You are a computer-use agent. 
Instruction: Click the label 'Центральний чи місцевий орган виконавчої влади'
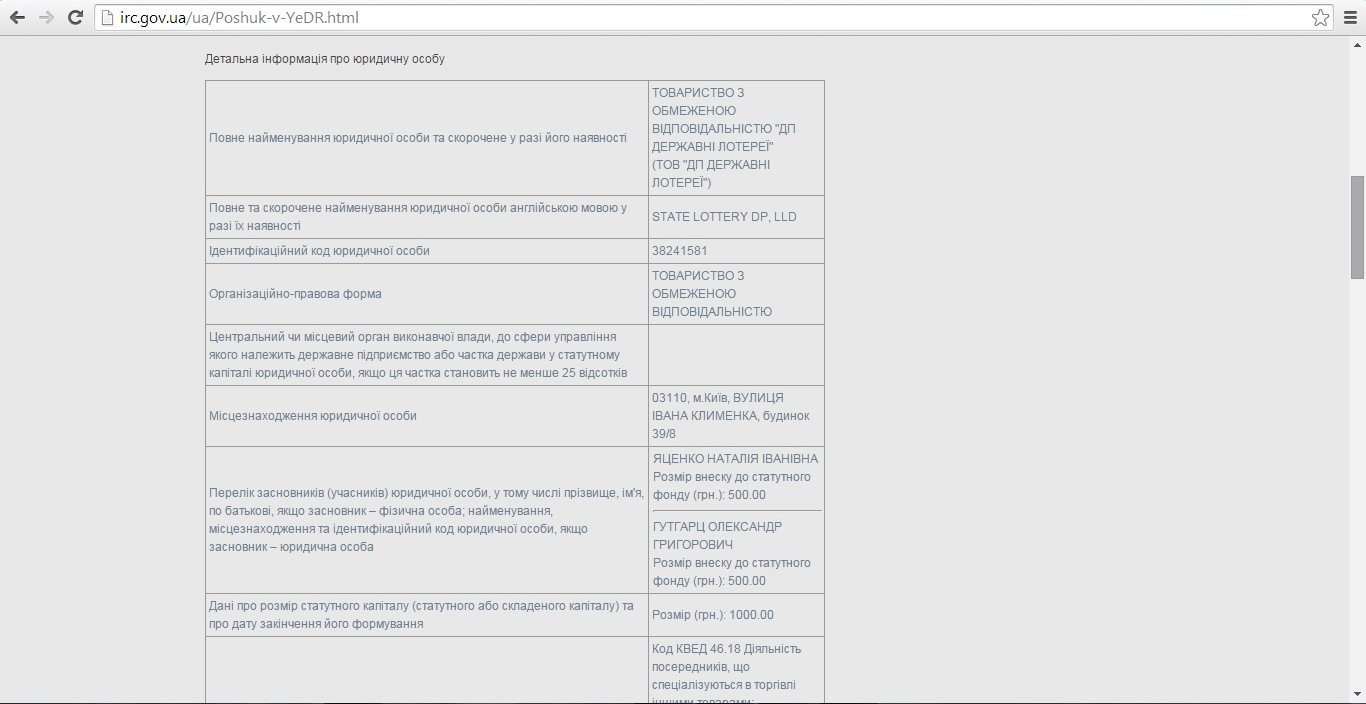point(418,355)
